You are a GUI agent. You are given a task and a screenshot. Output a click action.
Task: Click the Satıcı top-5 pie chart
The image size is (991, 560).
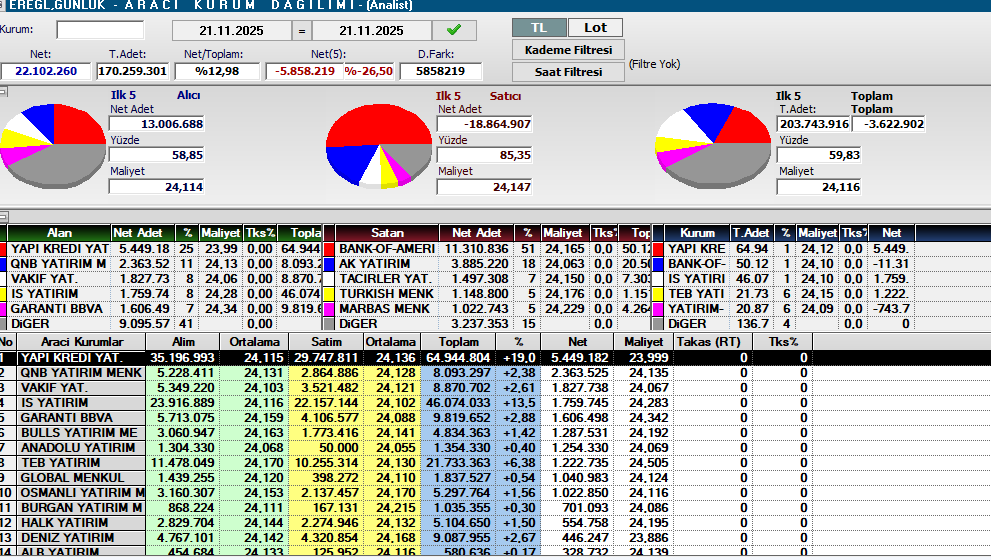pyautogui.click(x=377, y=146)
